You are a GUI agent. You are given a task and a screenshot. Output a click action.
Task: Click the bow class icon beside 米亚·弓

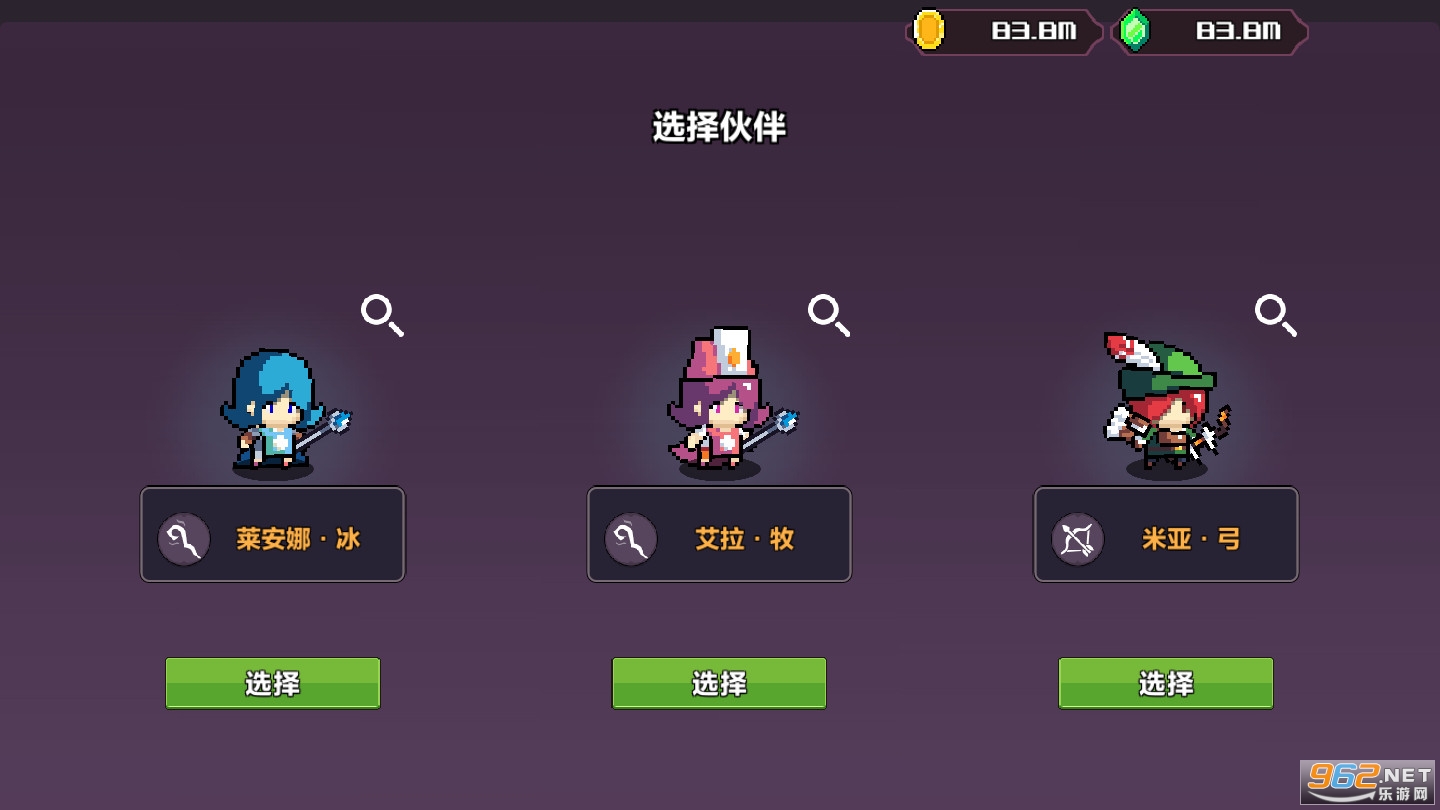click(1078, 539)
